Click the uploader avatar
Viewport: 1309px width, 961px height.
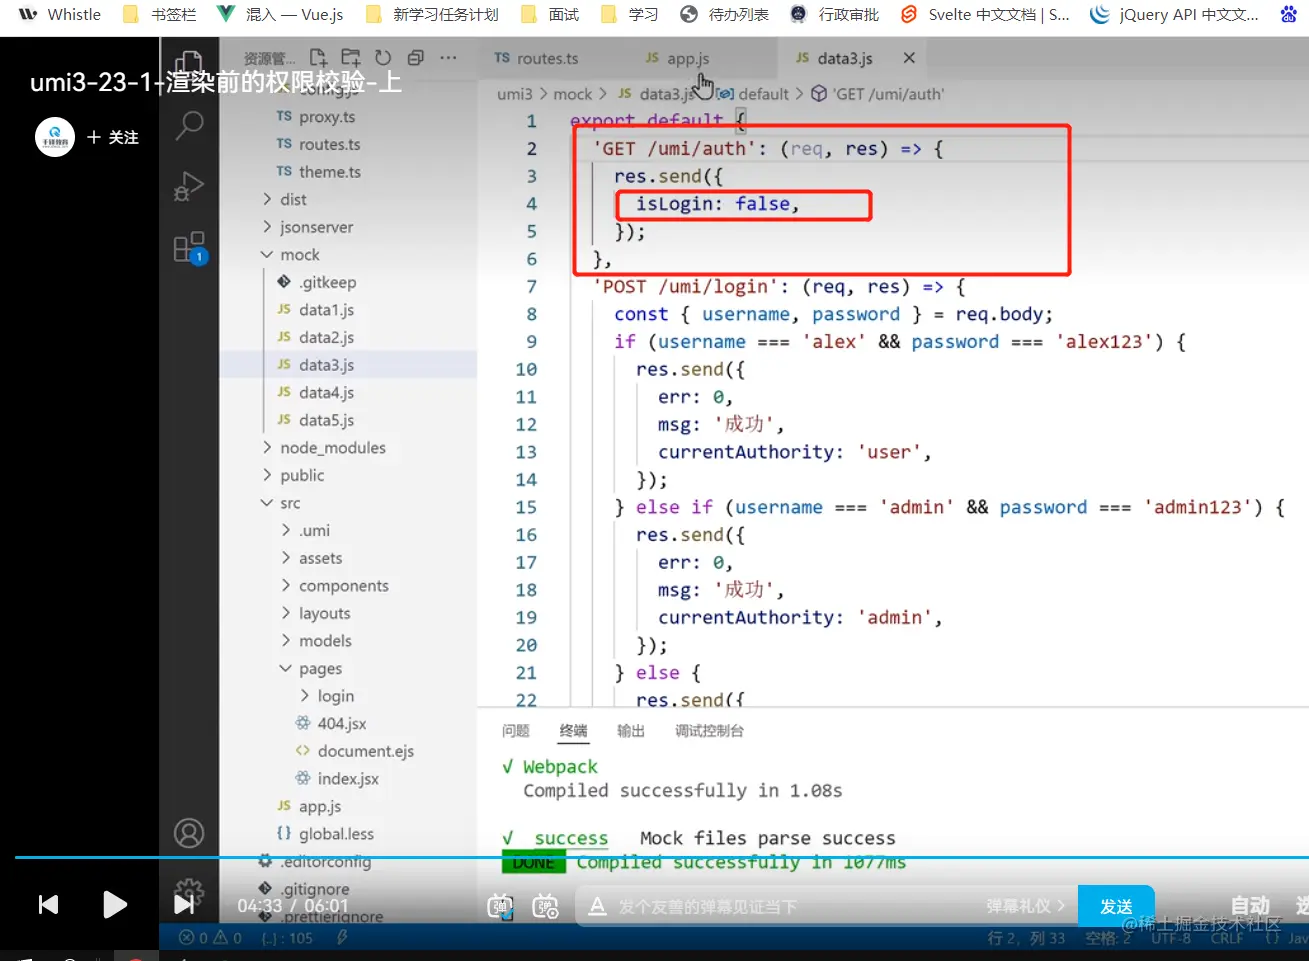(55, 137)
